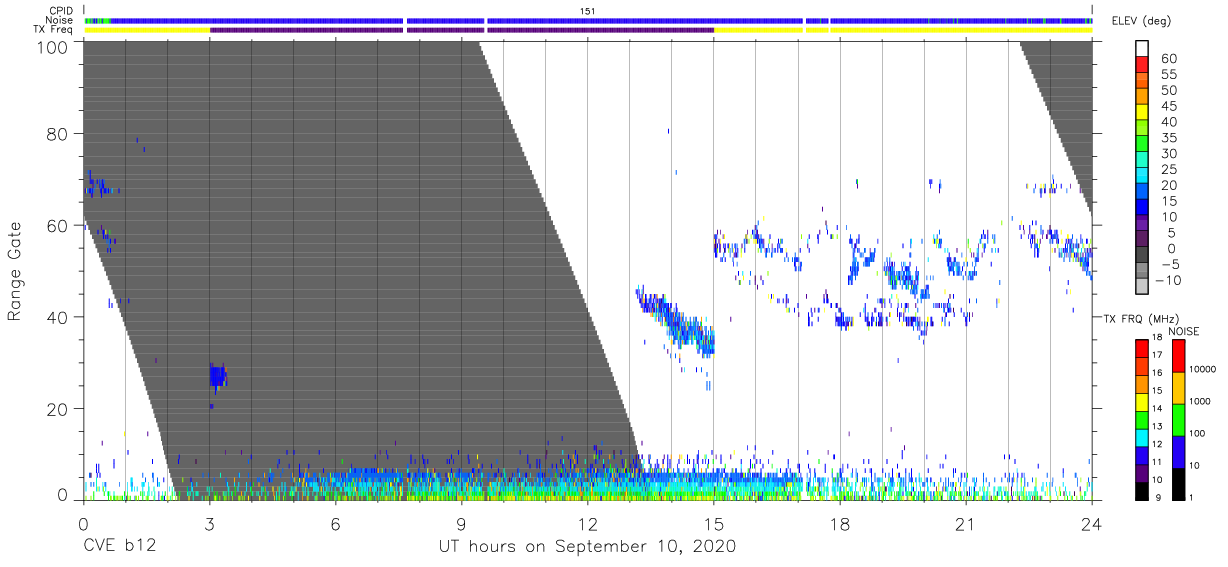
Task: Click the purple segment of the TX Freq strip
Action: point(462,30)
